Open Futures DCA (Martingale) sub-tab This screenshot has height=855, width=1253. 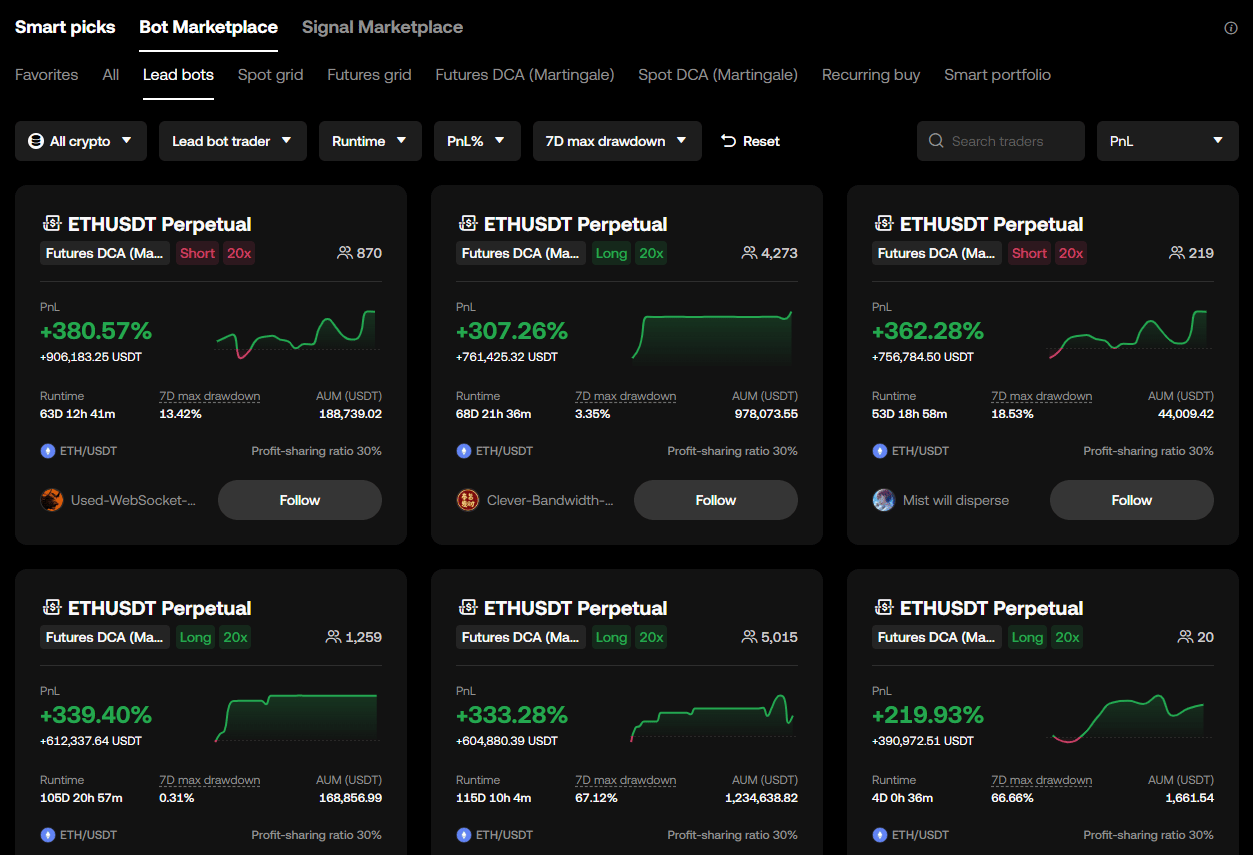tap(525, 75)
